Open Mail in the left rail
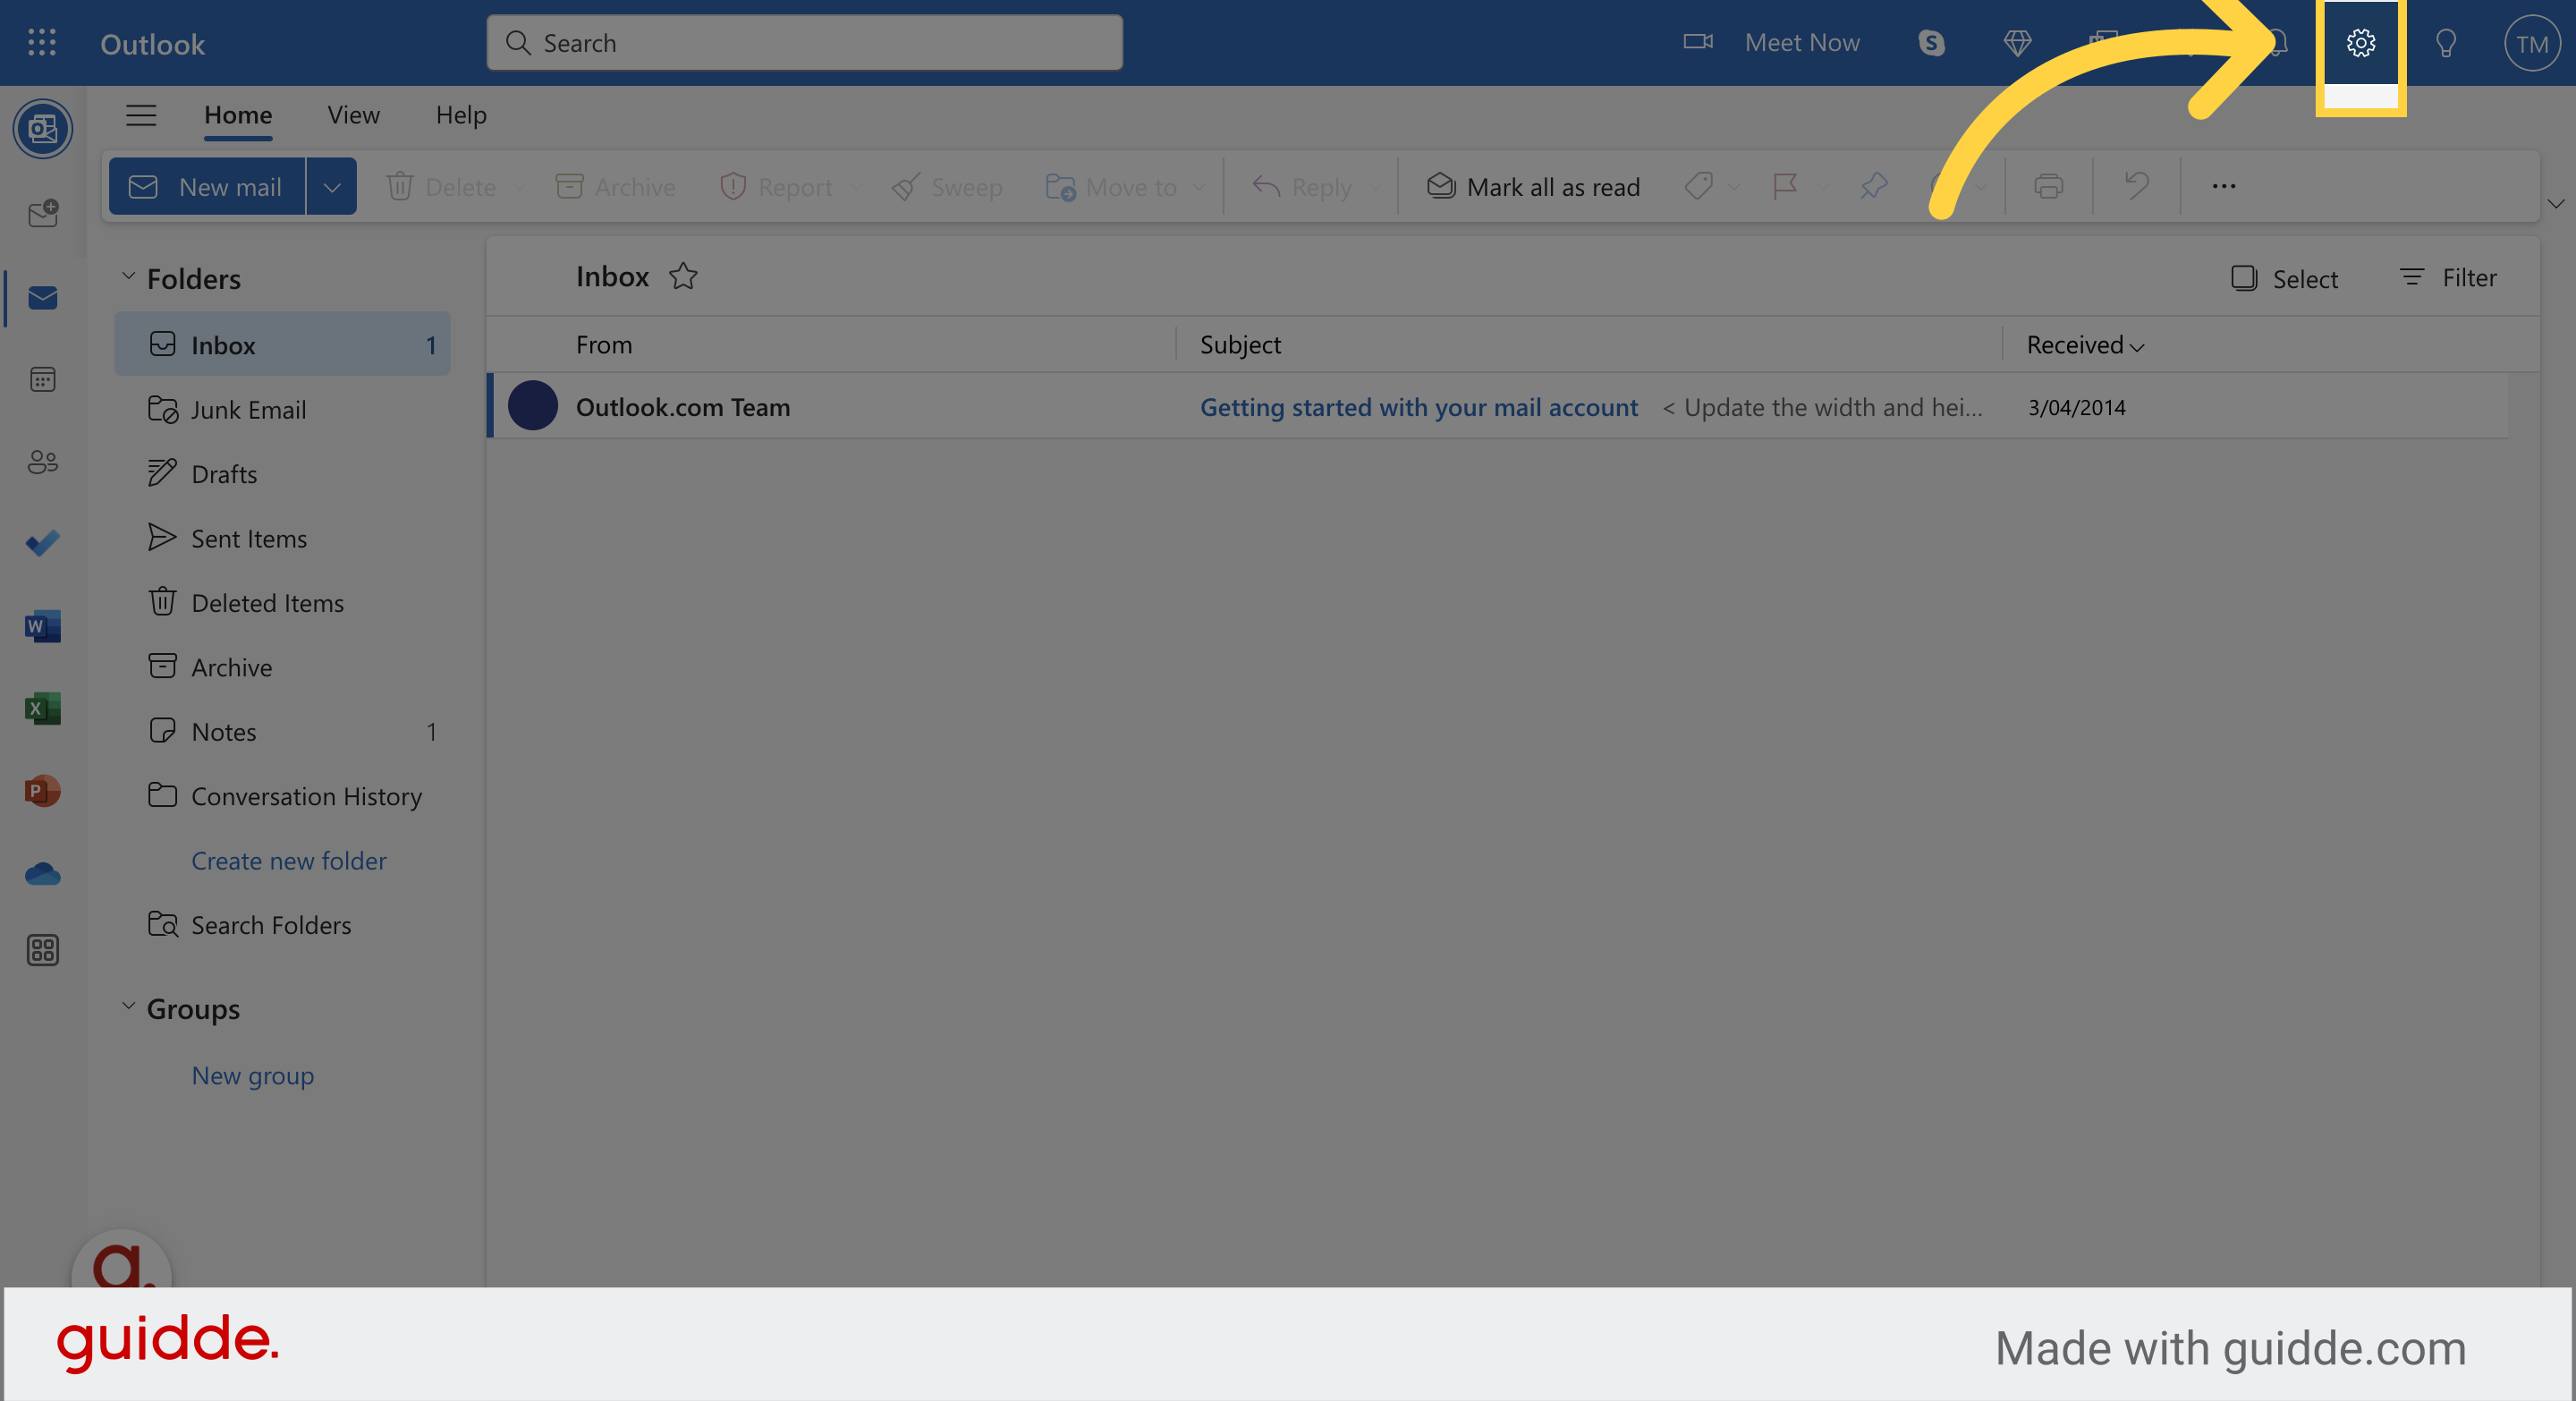Screen dimensions: 2576x1401 (x=43, y=298)
